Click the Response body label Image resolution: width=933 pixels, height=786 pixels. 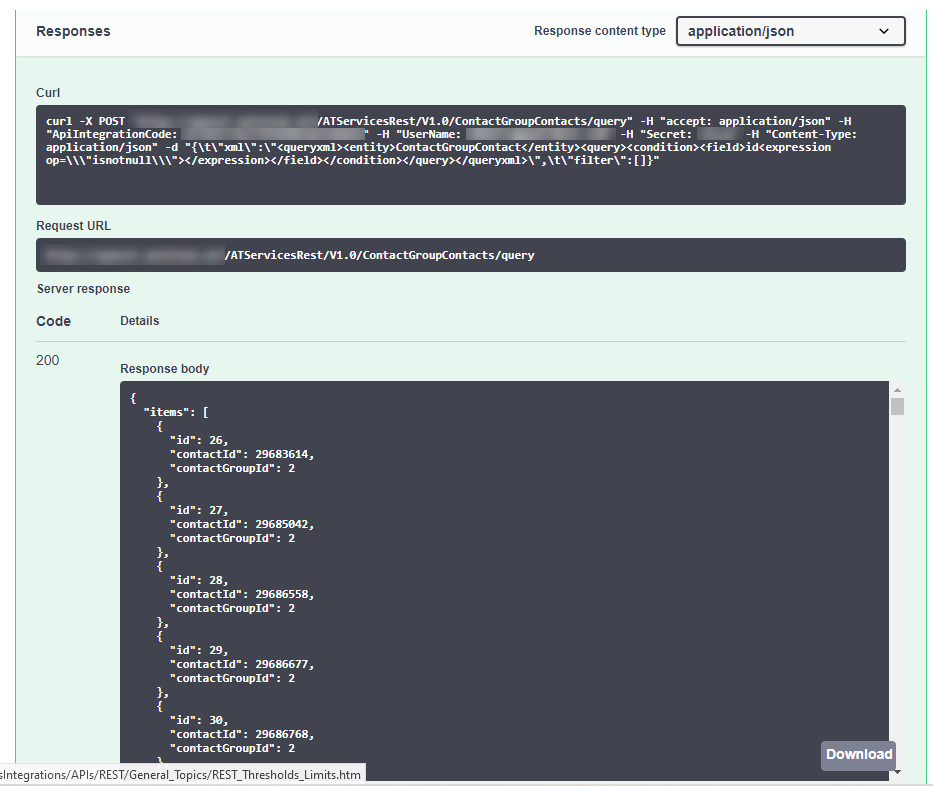point(164,368)
